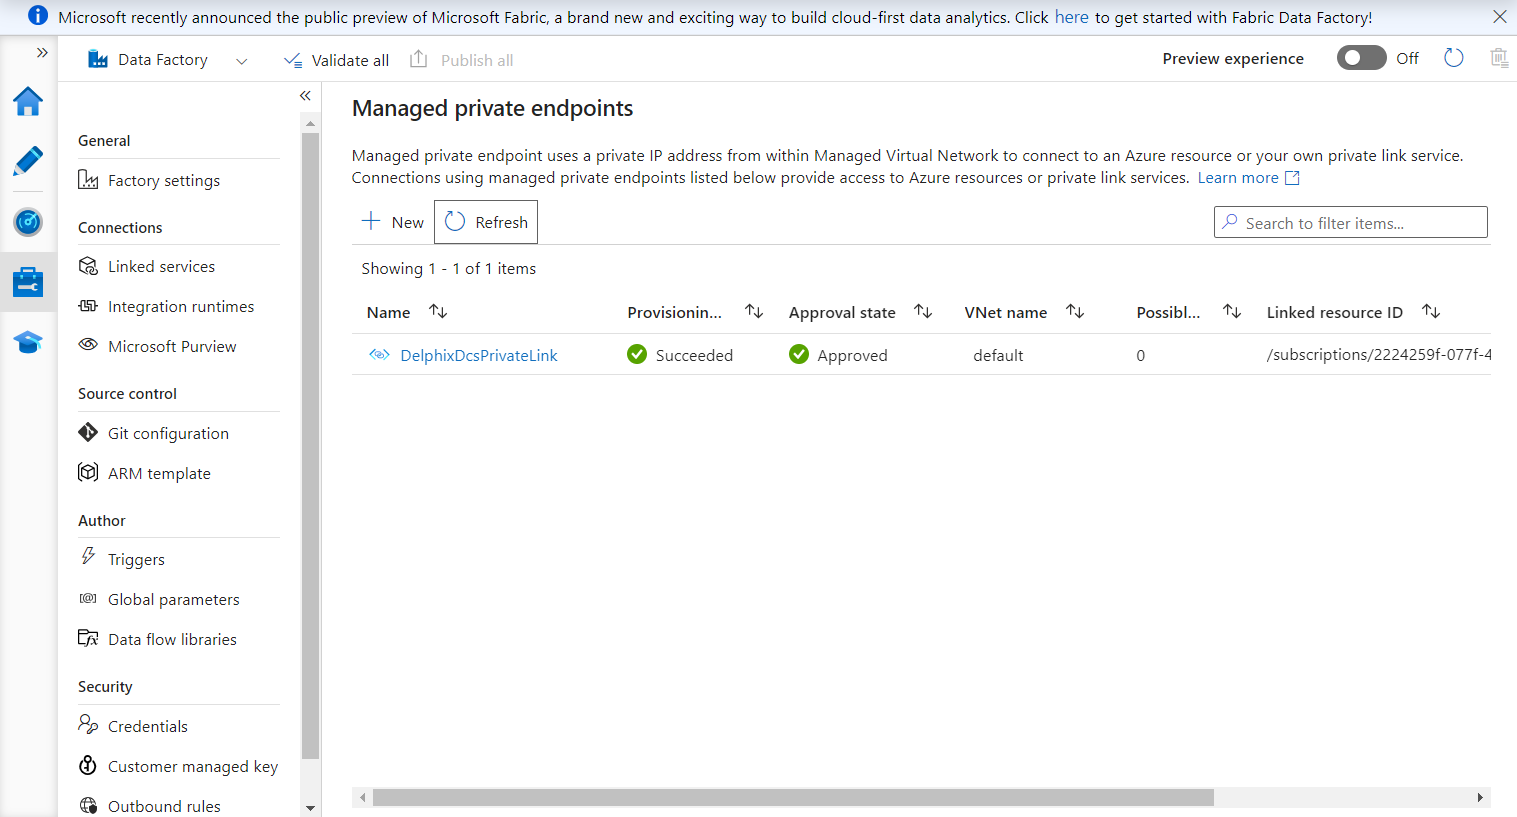
Task: Select the Linked services icon in Connections
Action: pos(87,265)
